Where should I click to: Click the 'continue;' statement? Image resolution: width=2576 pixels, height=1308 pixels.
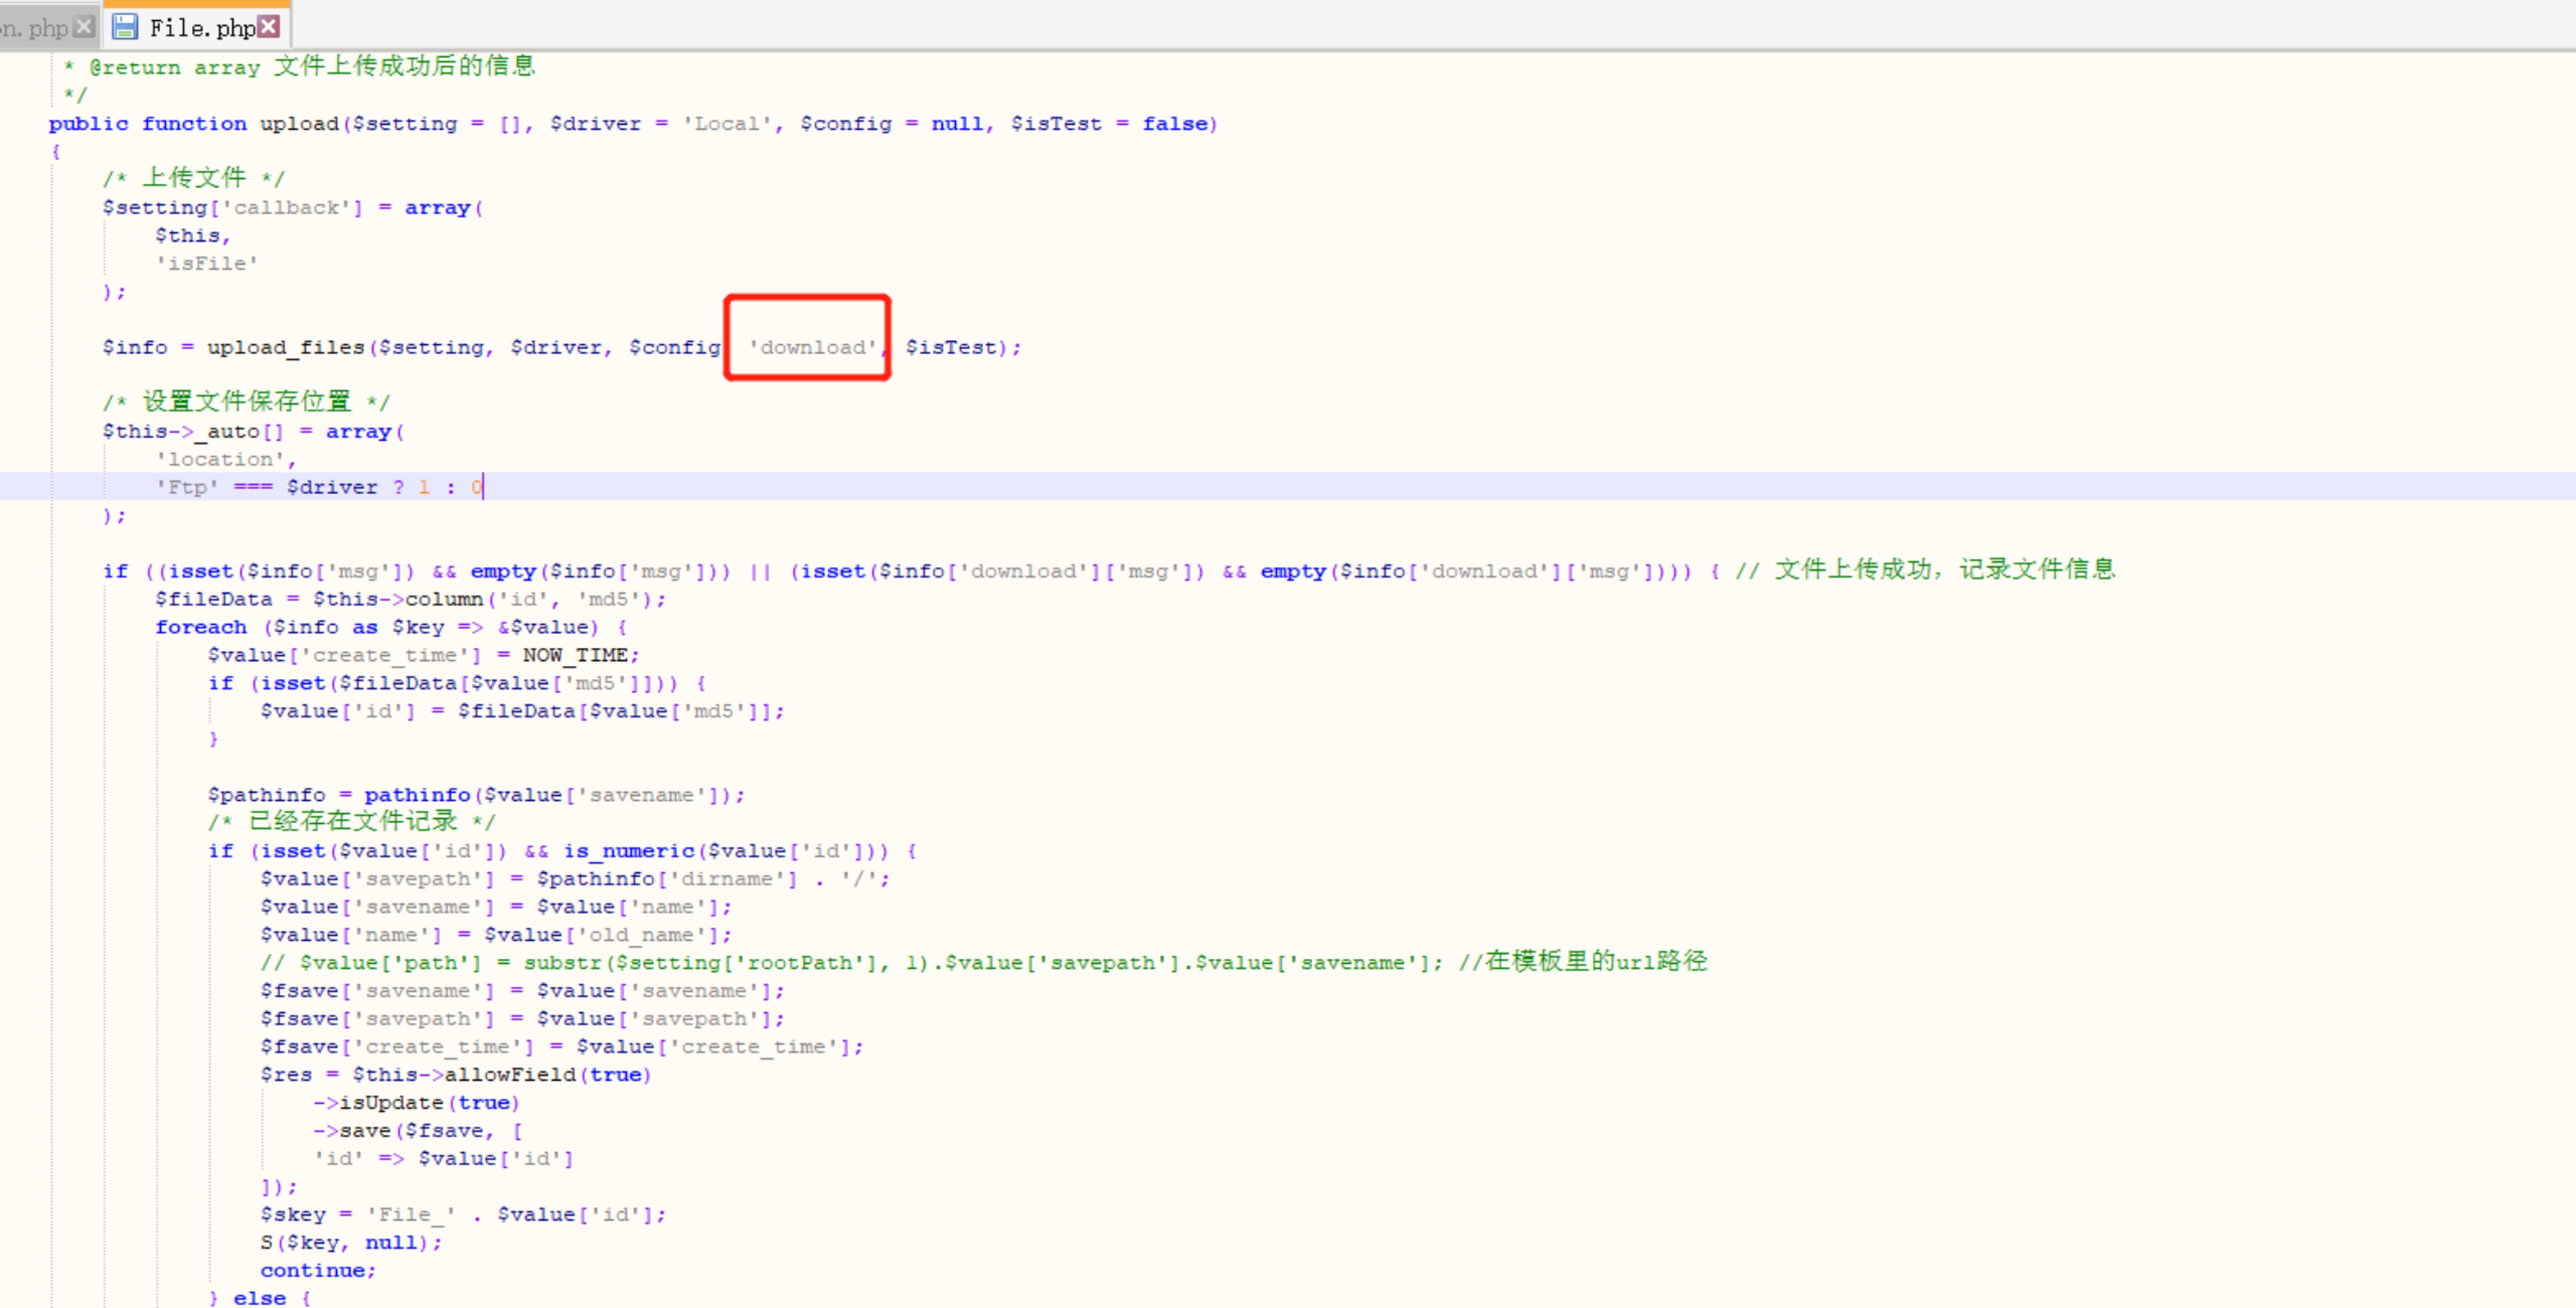pyautogui.click(x=318, y=1272)
